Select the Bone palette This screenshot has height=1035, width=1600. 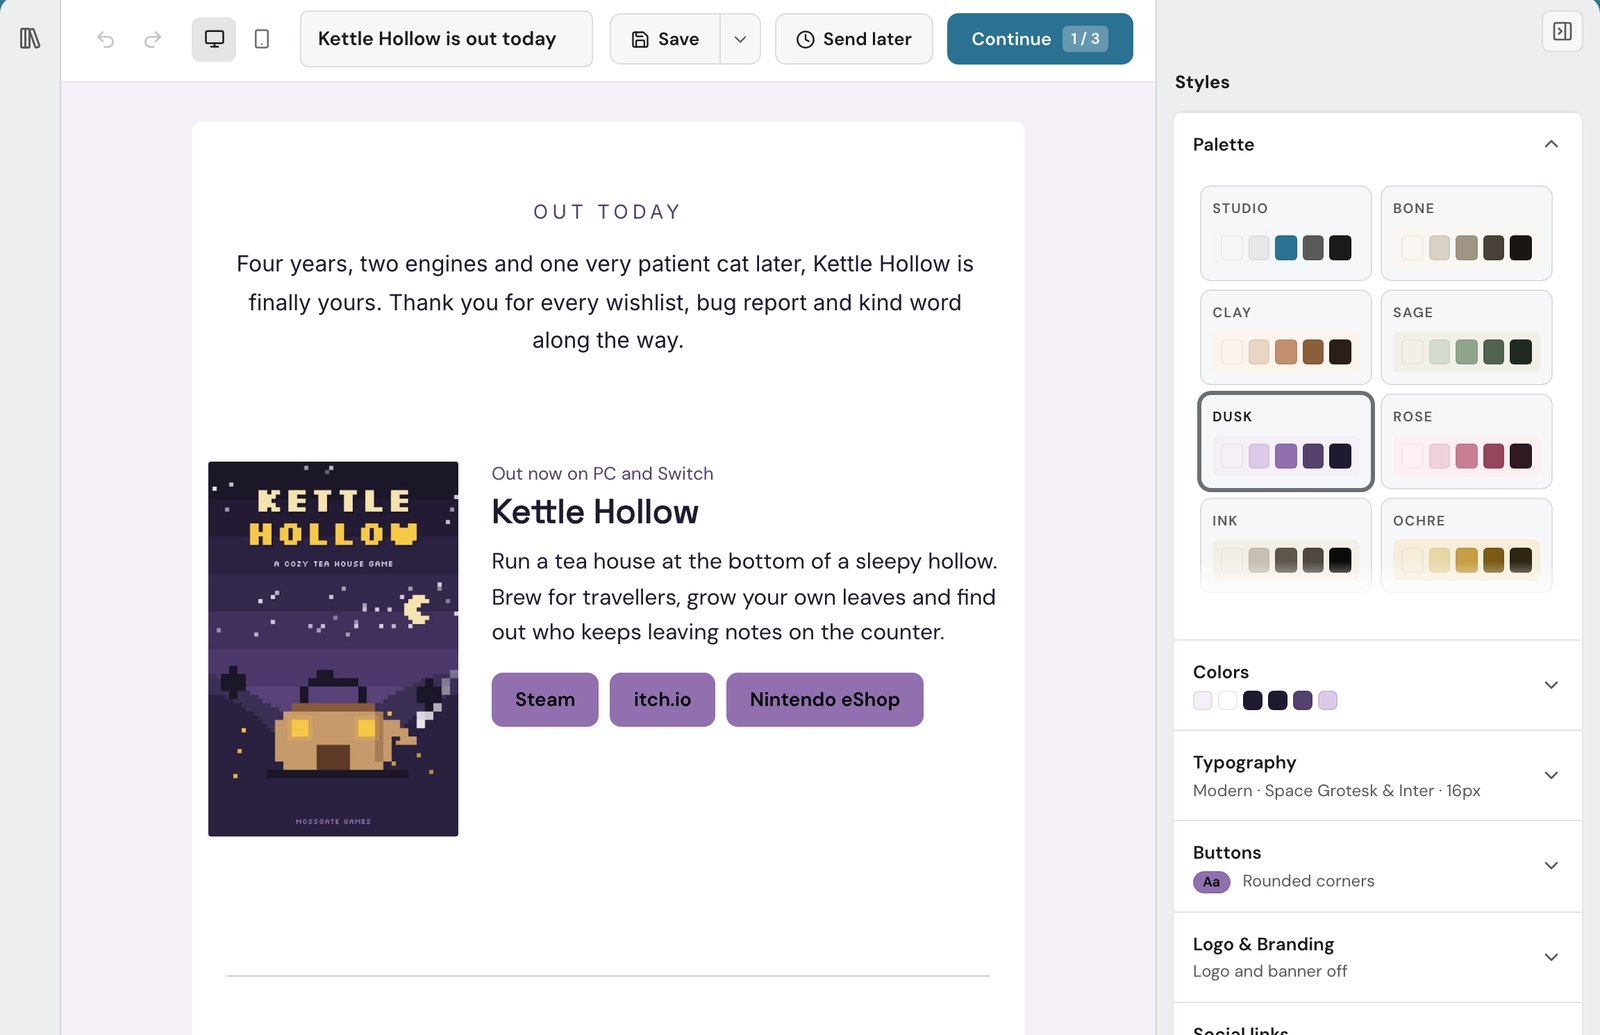pyautogui.click(x=1467, y=233)
